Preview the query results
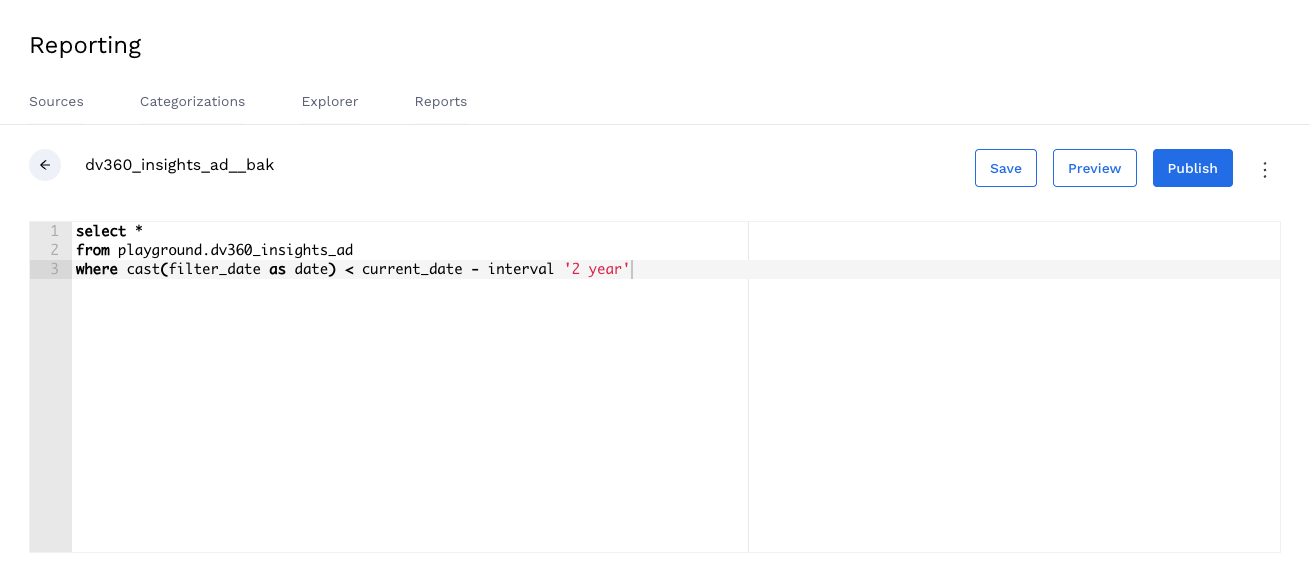The height and width of the screenshot is (581, 1310). point(1094,168)
